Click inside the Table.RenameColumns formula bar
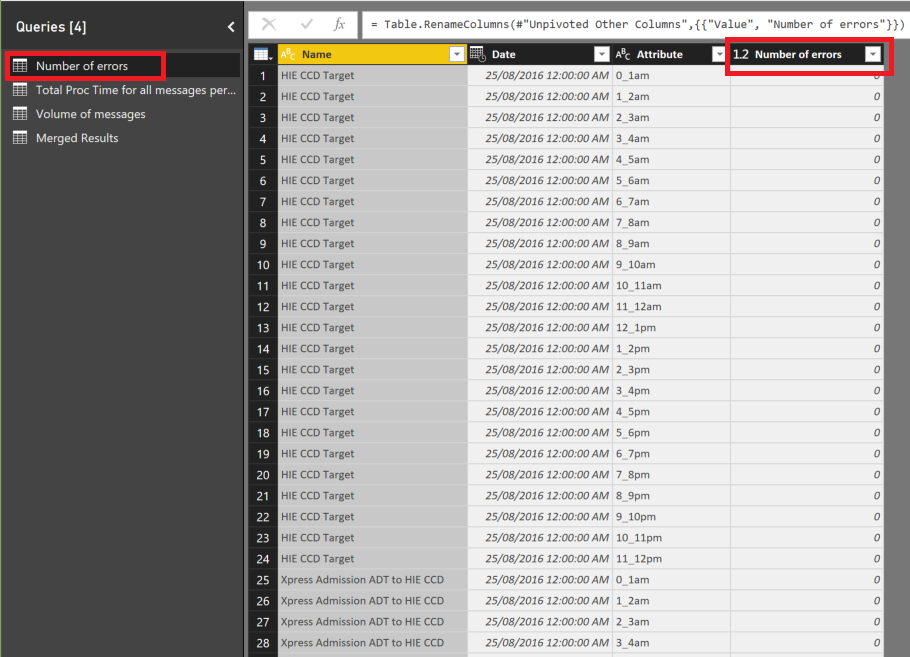Image resolution: width=910 pixels, height=657 pixels. pyautogui.click(x=635, y=24)
